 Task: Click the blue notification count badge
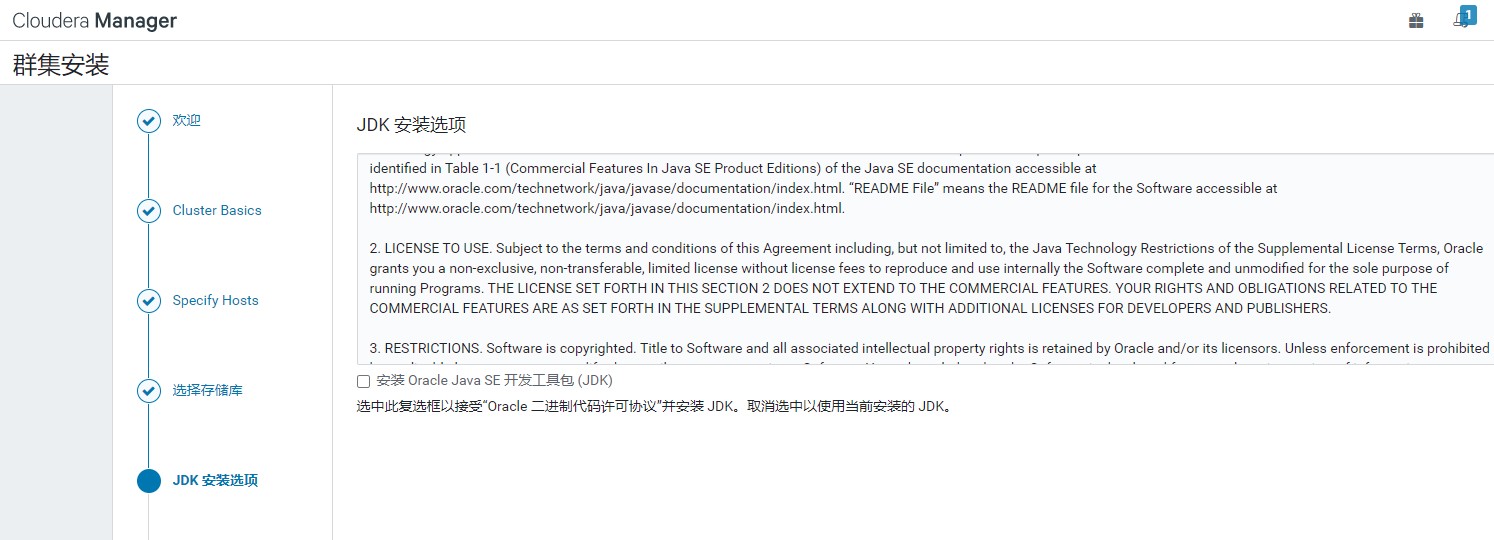pos(1468,15)
